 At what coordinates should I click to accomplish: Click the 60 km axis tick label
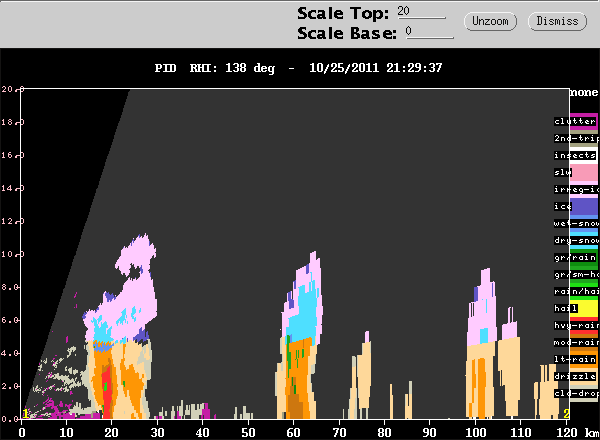(x=293, y=433)
